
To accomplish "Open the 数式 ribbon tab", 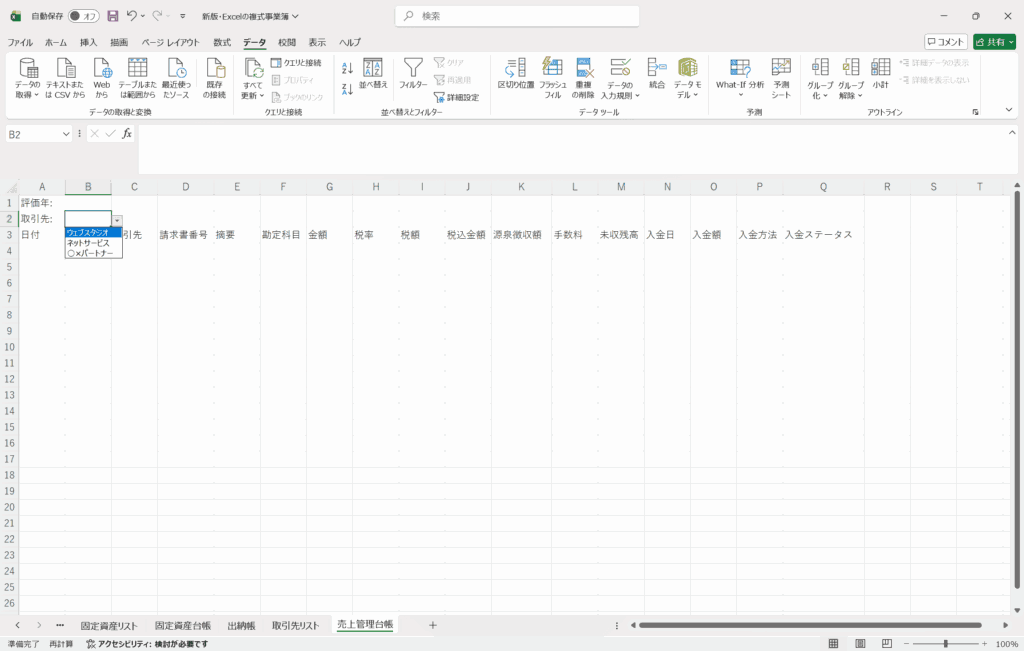I will click(222, 42).
